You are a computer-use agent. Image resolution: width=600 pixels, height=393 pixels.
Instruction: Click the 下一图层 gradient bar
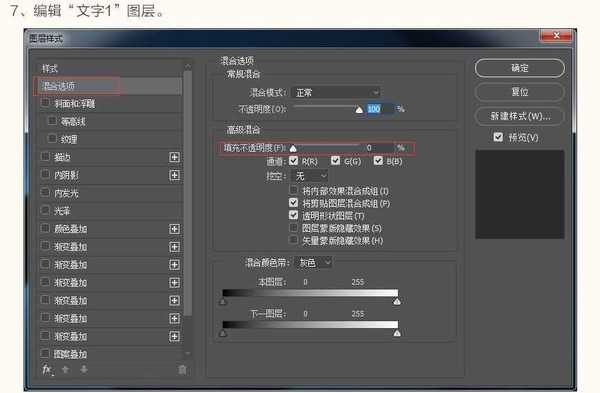tap(310, 325)
